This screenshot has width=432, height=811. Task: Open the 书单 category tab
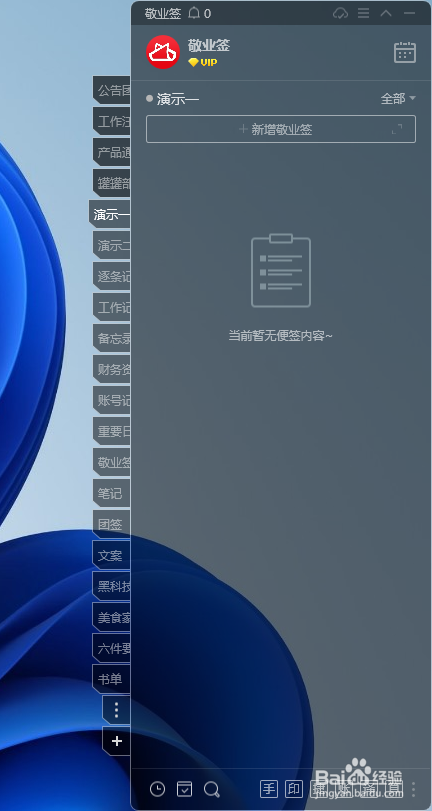coord(112,679)
